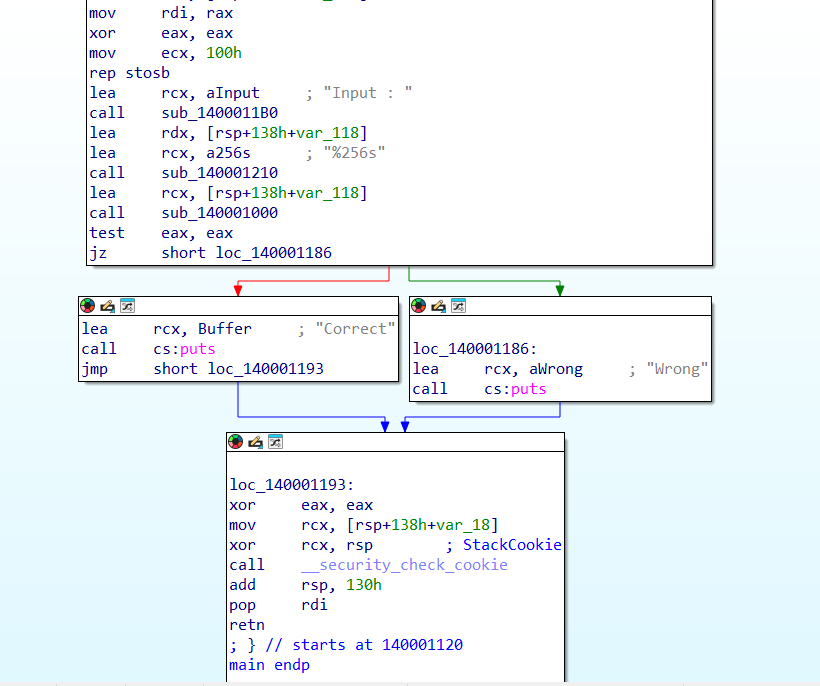Select the aInput operand
Viewport: 820px width, 686px height.
click(x=233, y=93)
